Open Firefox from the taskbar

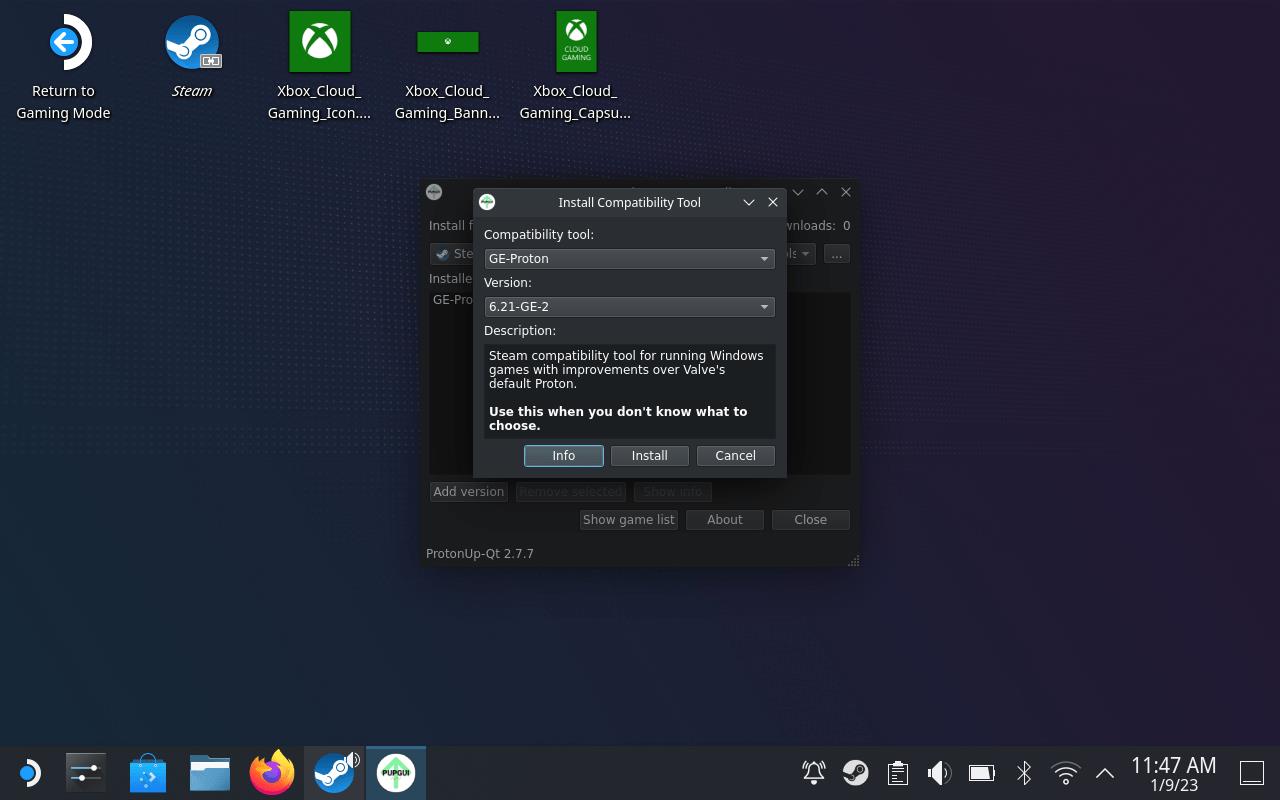[272, 773]
